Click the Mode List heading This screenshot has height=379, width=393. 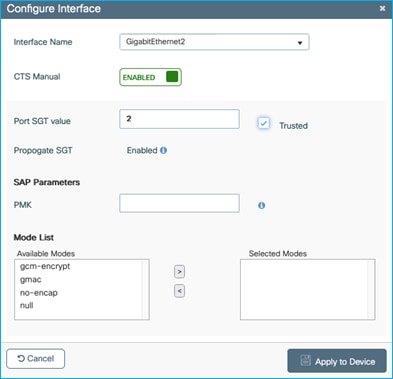click(34, 237)
